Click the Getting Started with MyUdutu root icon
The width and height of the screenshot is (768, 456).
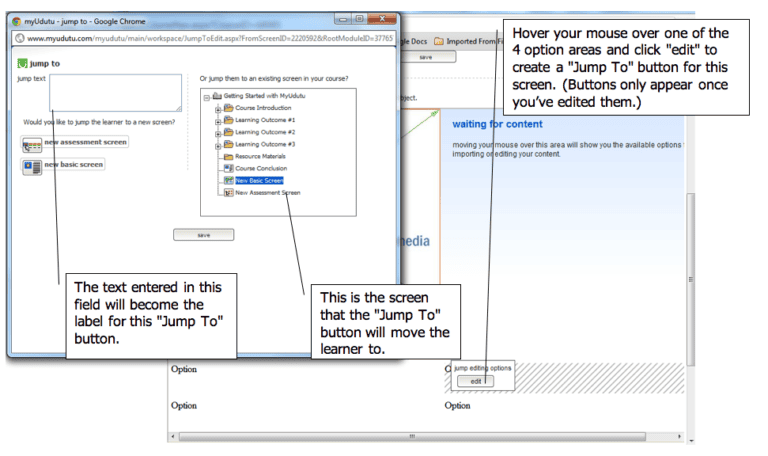pos(218,96)
